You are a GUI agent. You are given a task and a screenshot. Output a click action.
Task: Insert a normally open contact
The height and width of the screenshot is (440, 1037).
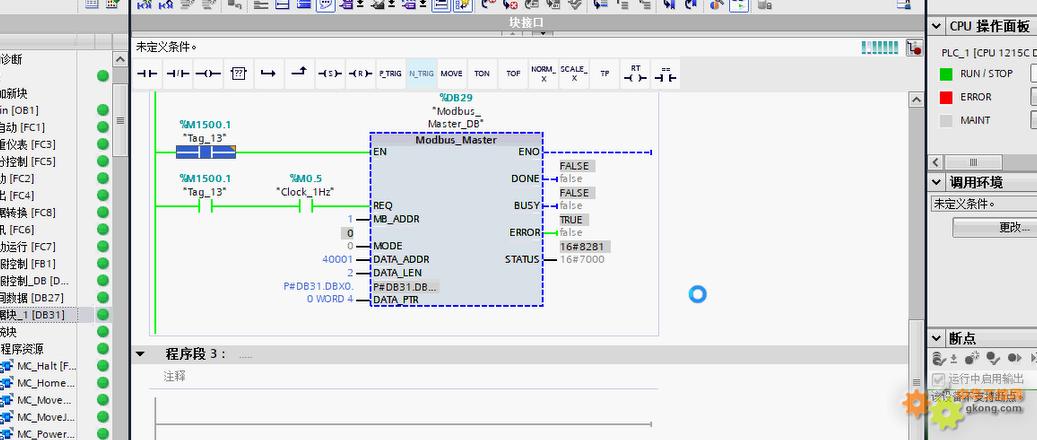148,74
